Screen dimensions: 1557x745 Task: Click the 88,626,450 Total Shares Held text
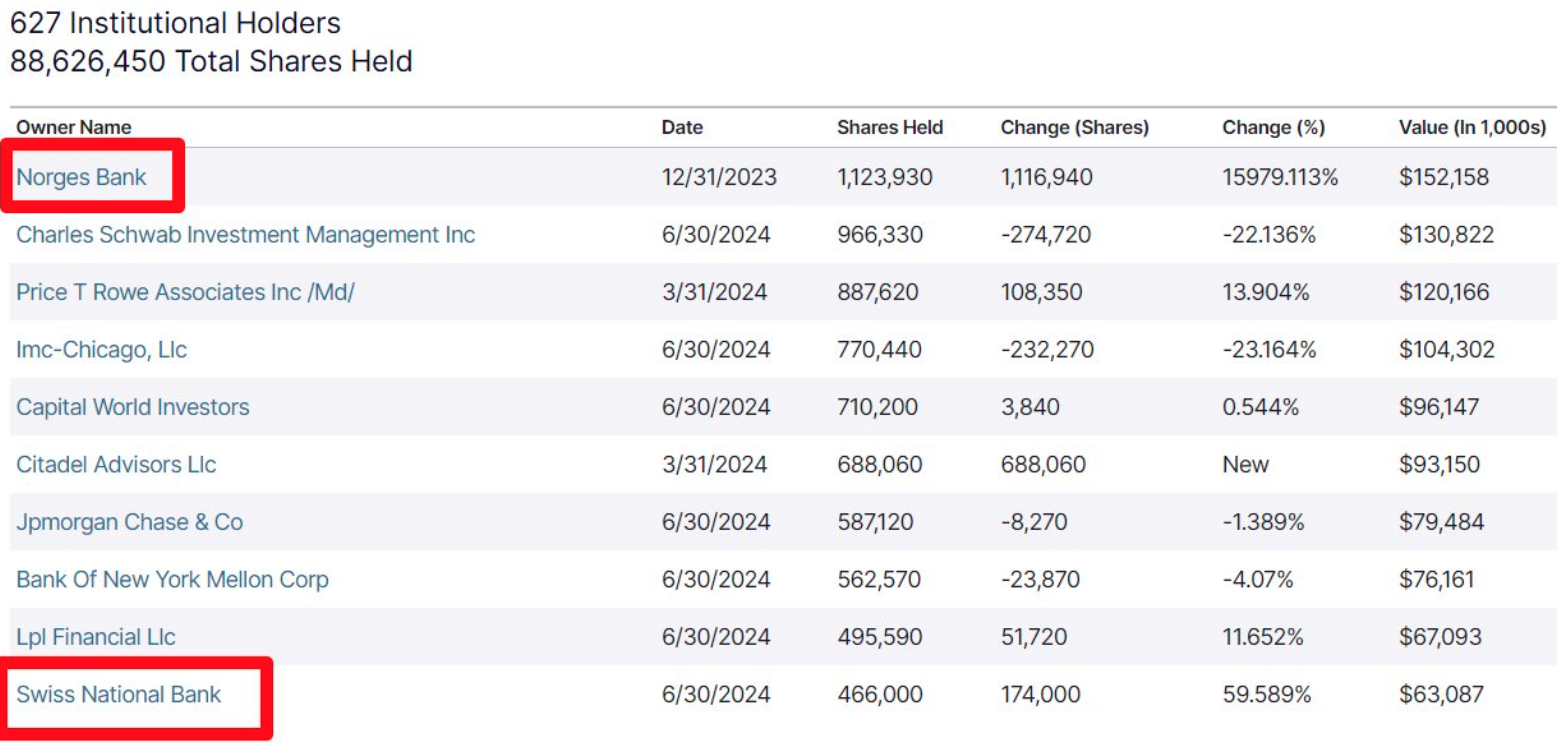click(211, 62)
